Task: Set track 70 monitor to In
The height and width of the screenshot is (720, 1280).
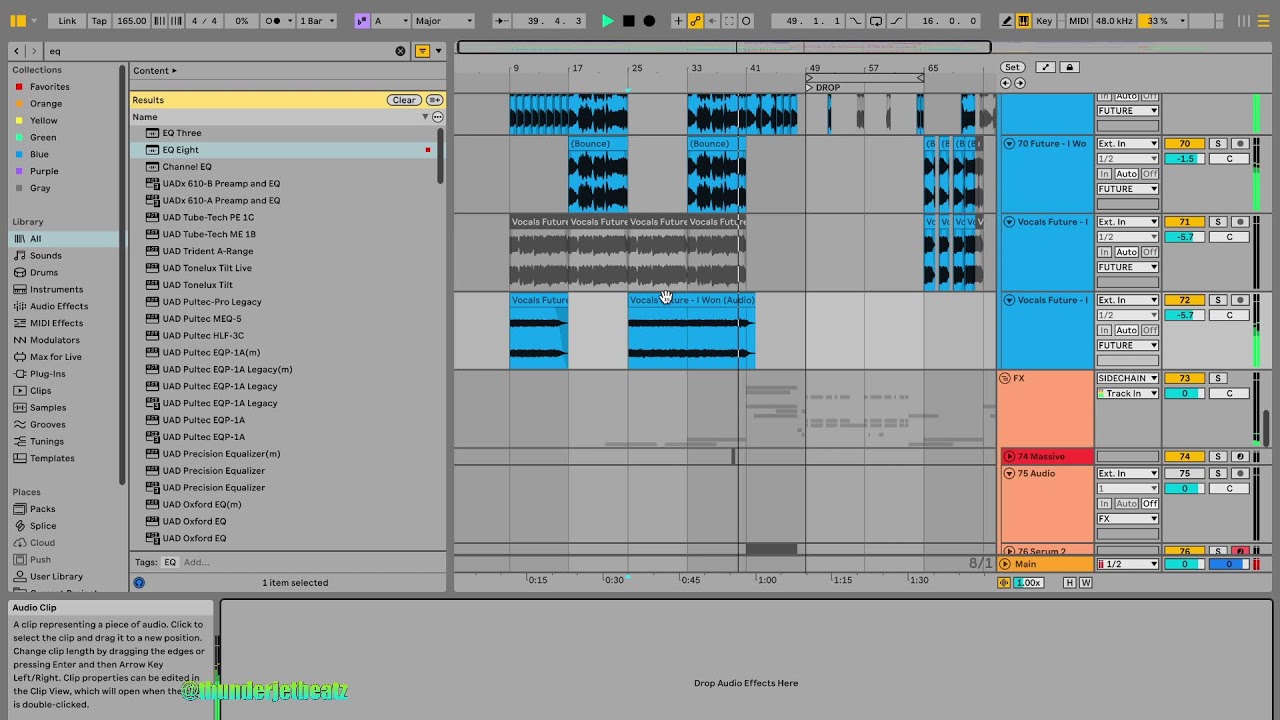Action: click(1104, 174)
